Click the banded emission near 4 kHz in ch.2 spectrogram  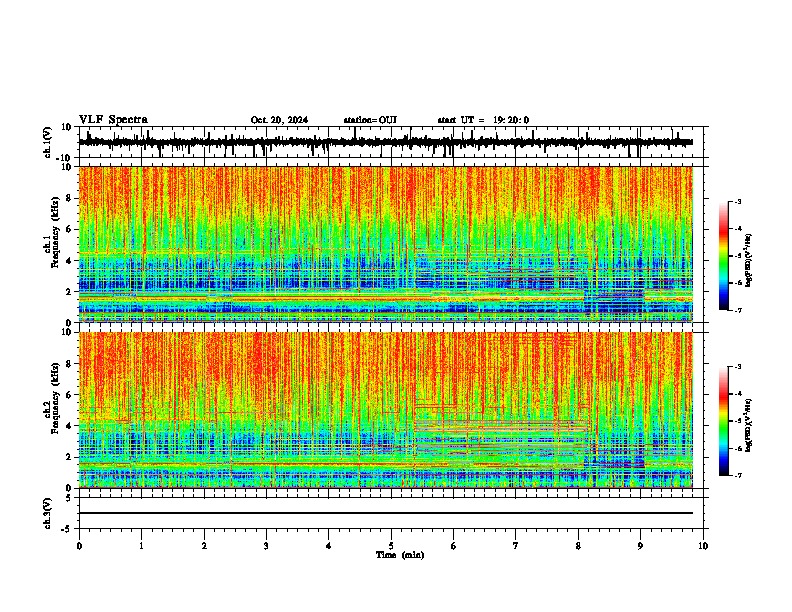[x=502, y=426]
